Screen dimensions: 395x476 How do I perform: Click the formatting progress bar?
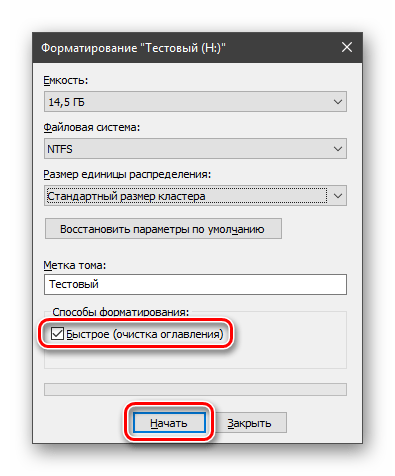point(195,389)
